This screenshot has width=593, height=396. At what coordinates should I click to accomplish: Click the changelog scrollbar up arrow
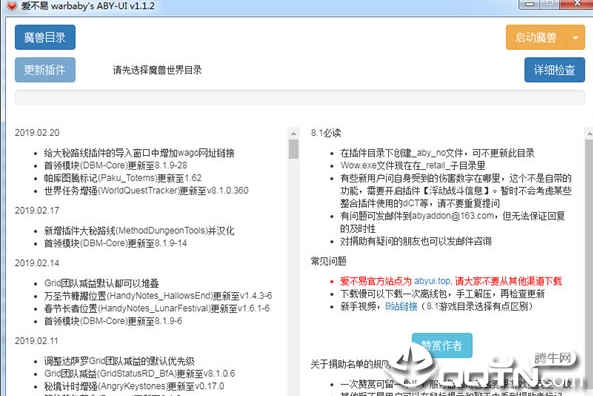tap(293, 134)
